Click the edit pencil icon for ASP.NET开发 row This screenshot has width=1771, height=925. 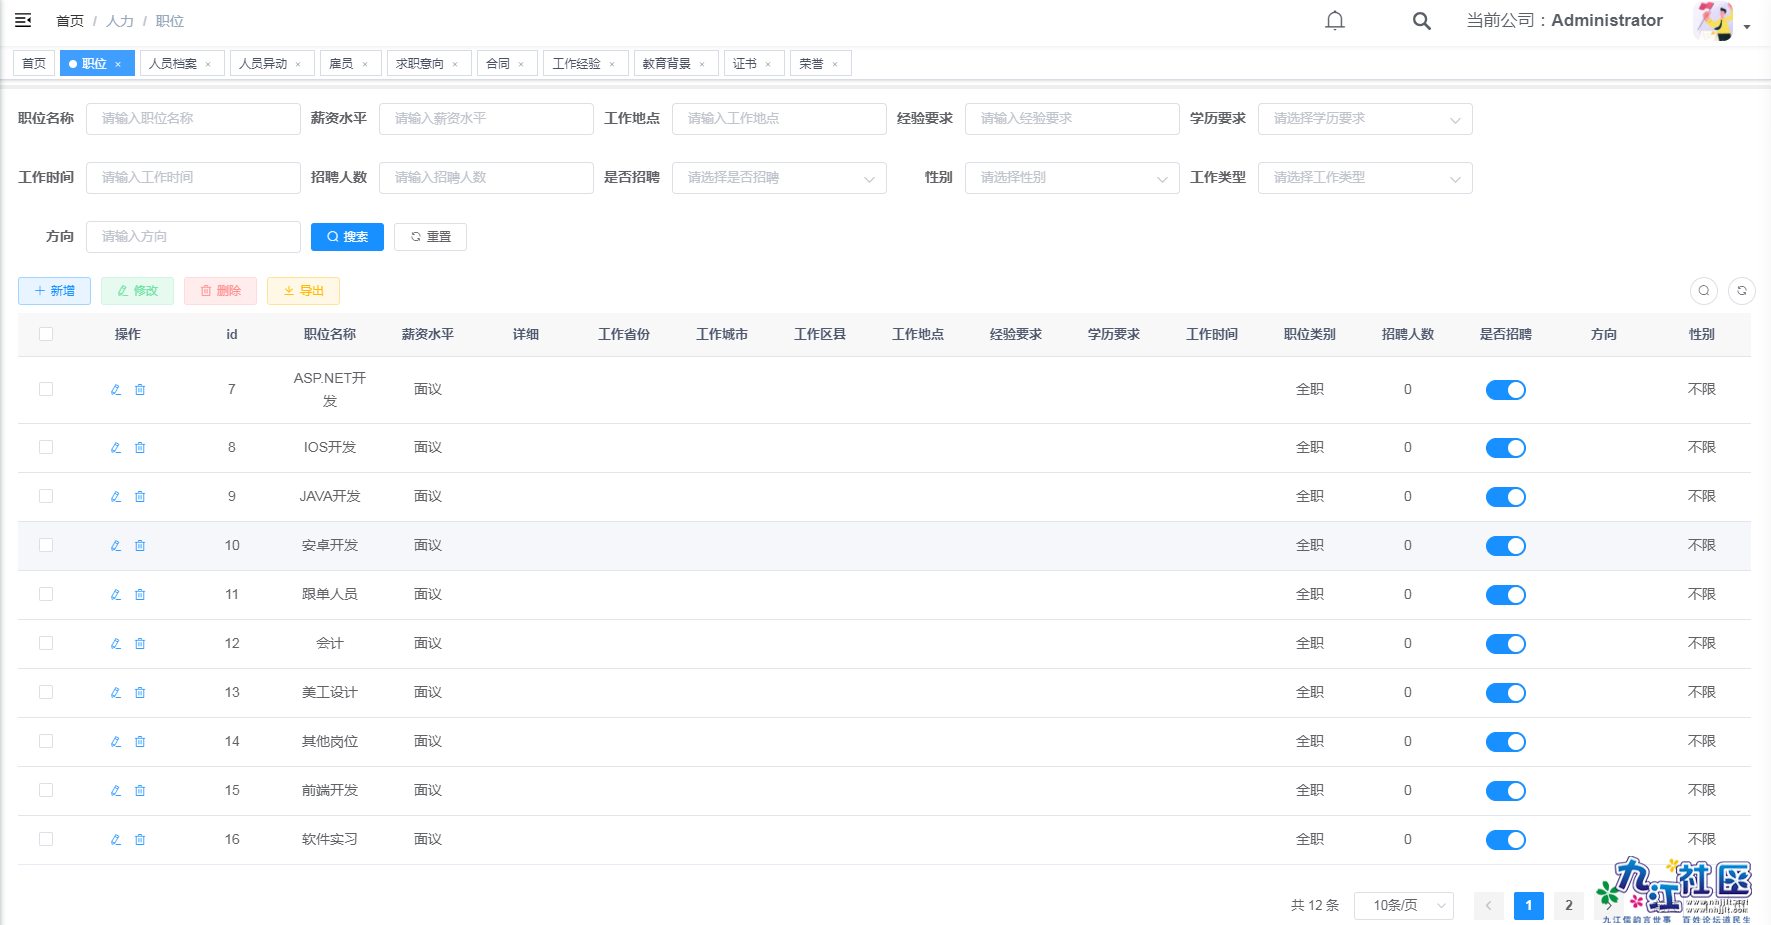coord(116,390)
